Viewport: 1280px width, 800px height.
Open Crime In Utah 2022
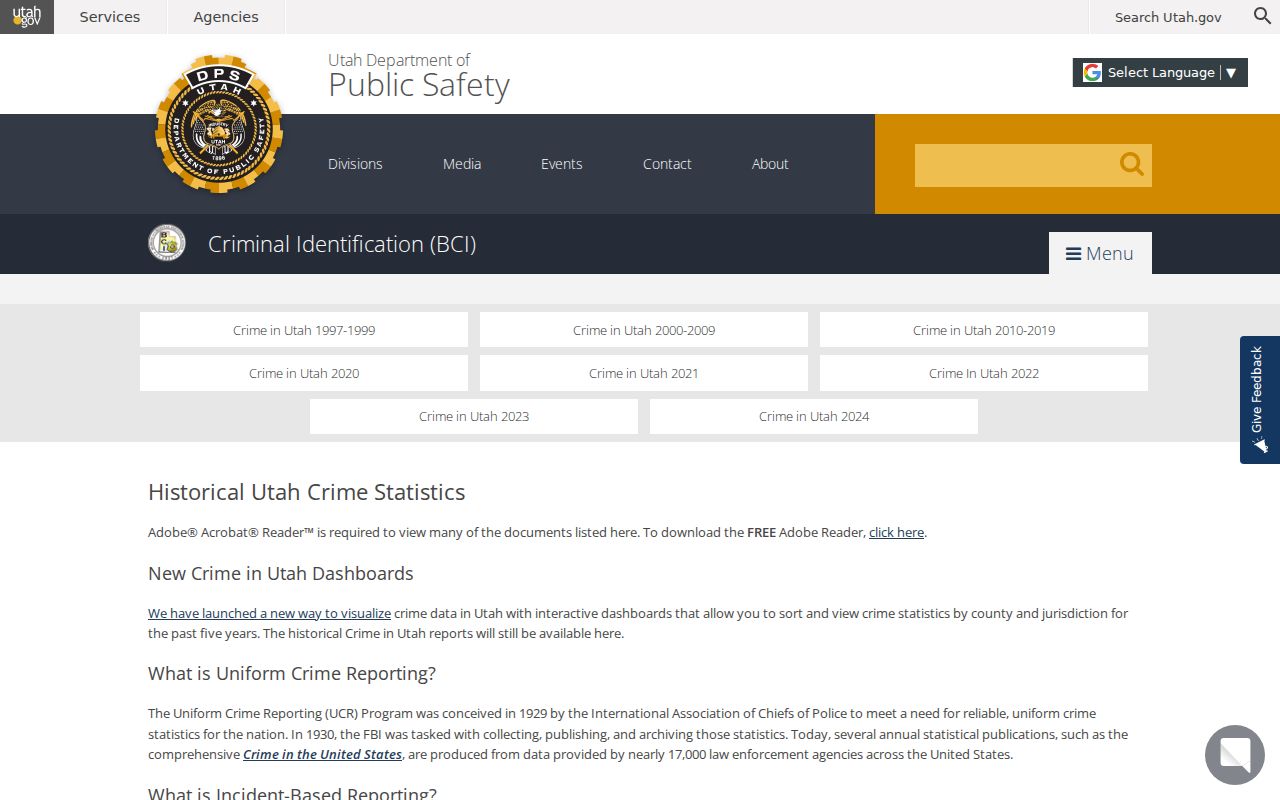(x=984, y=373)
